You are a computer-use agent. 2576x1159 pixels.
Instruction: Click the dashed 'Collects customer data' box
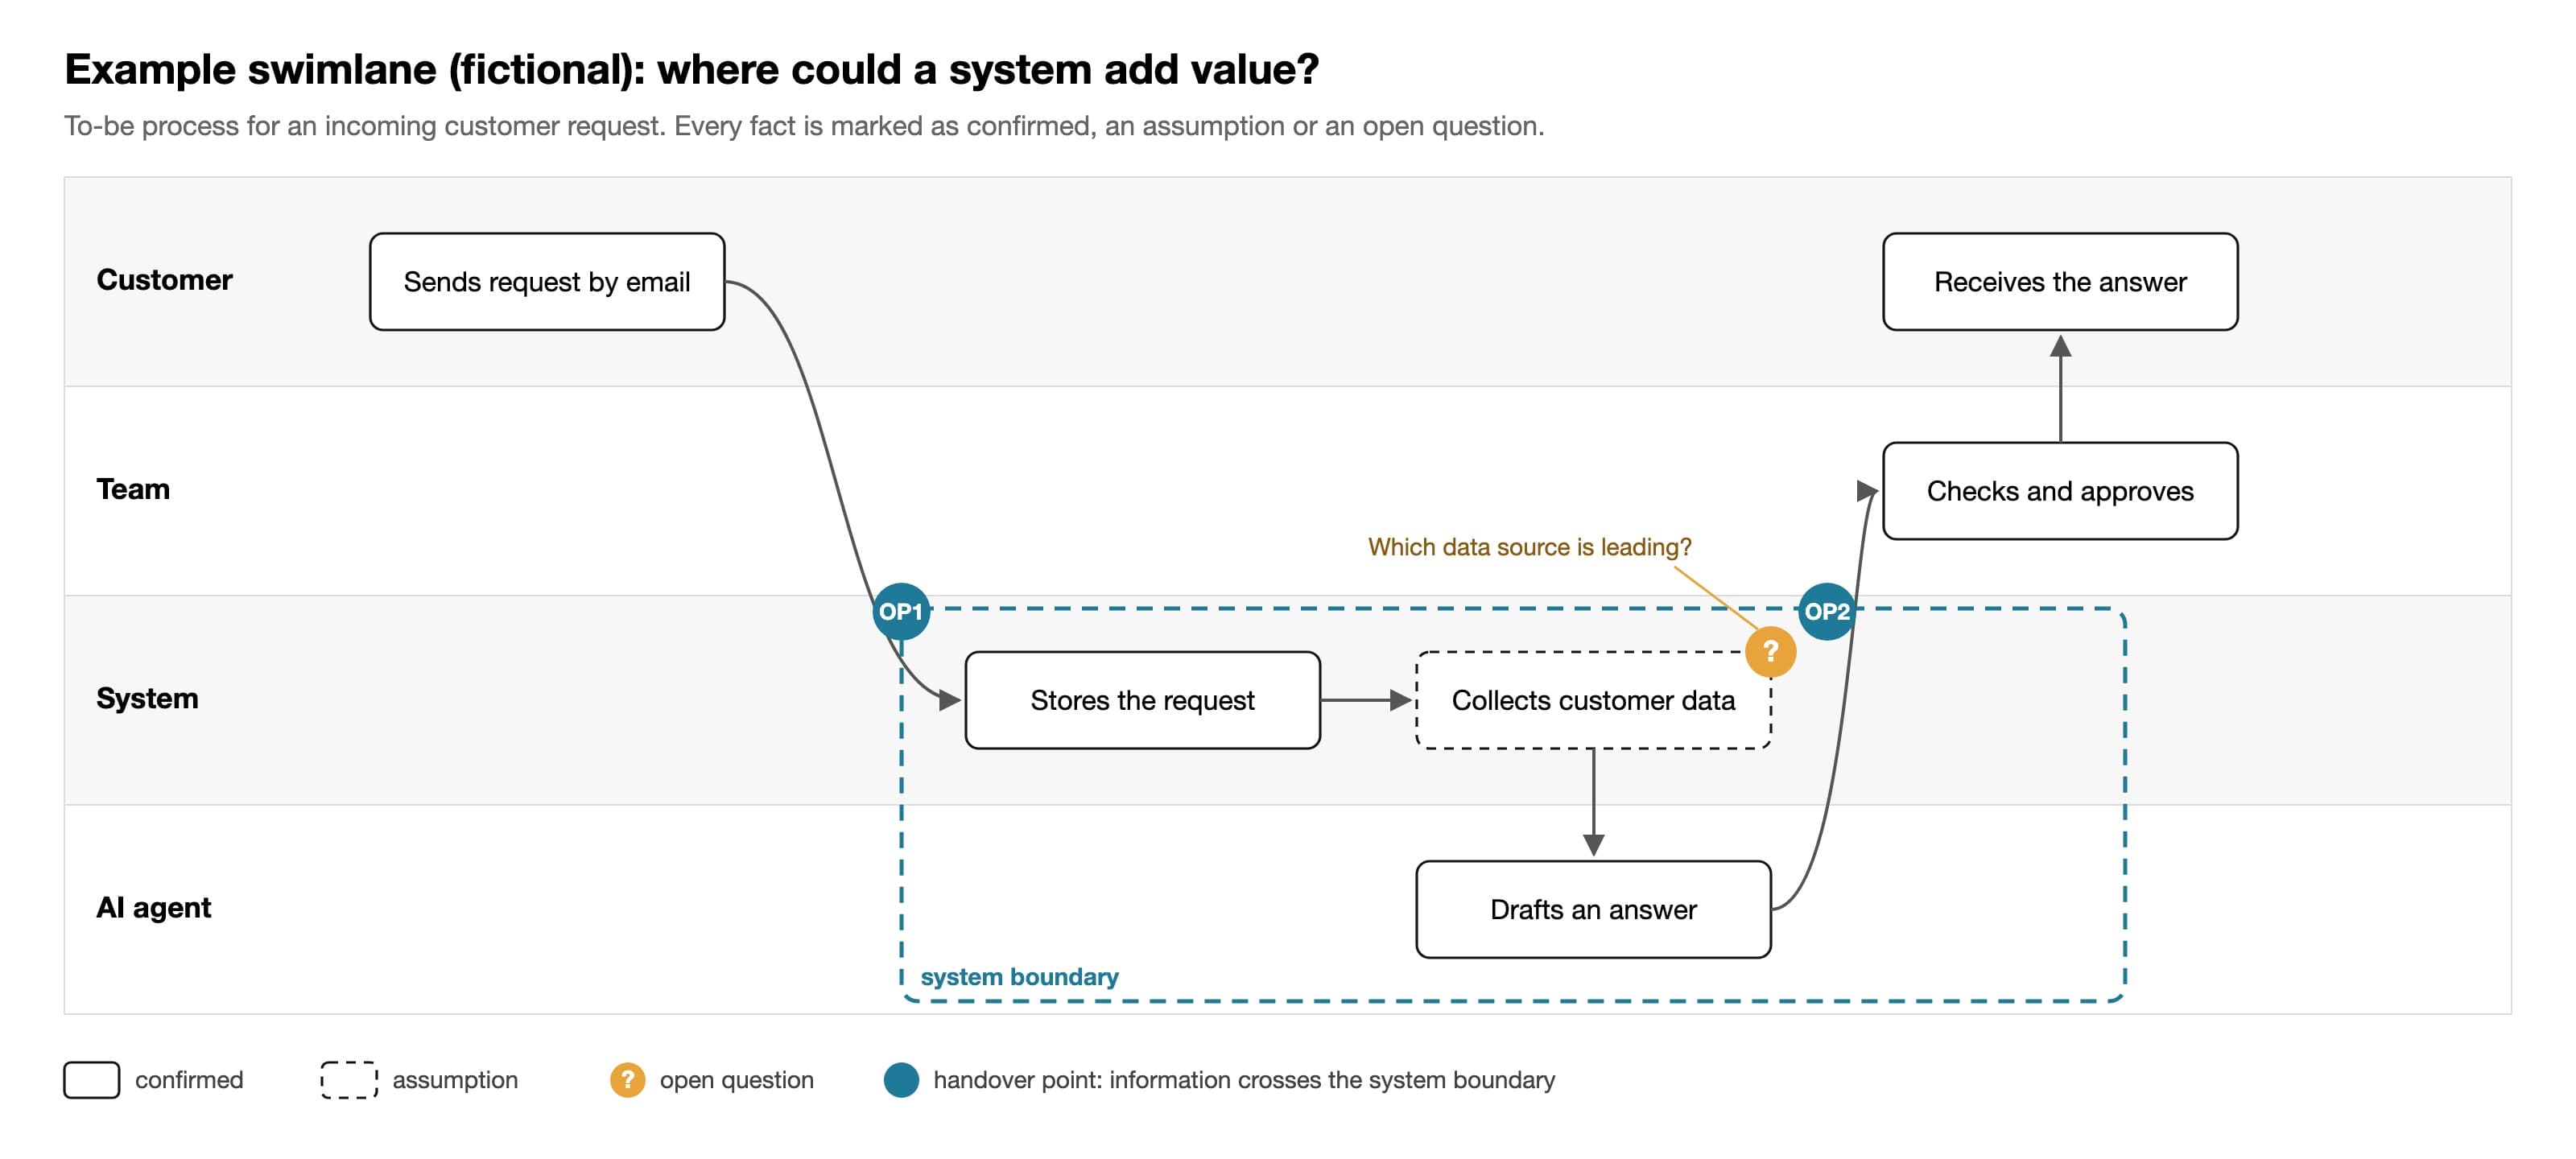click(1593, 700)
